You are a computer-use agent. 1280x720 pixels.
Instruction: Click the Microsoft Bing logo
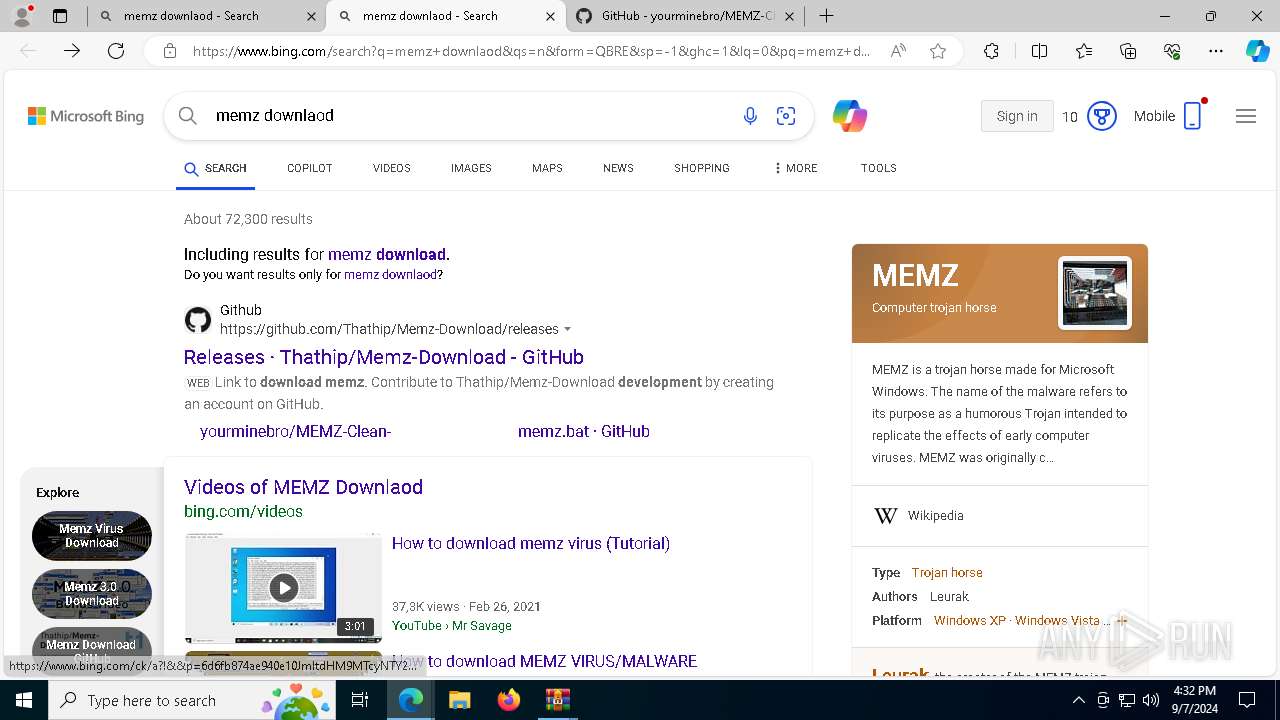(x=86, y=116)
